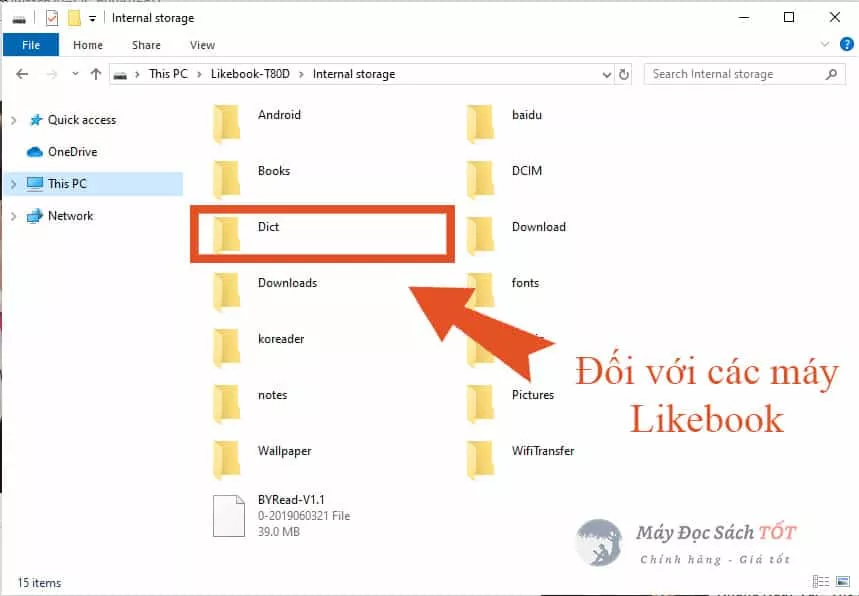Select Network in navigation pane

[70, 216]
